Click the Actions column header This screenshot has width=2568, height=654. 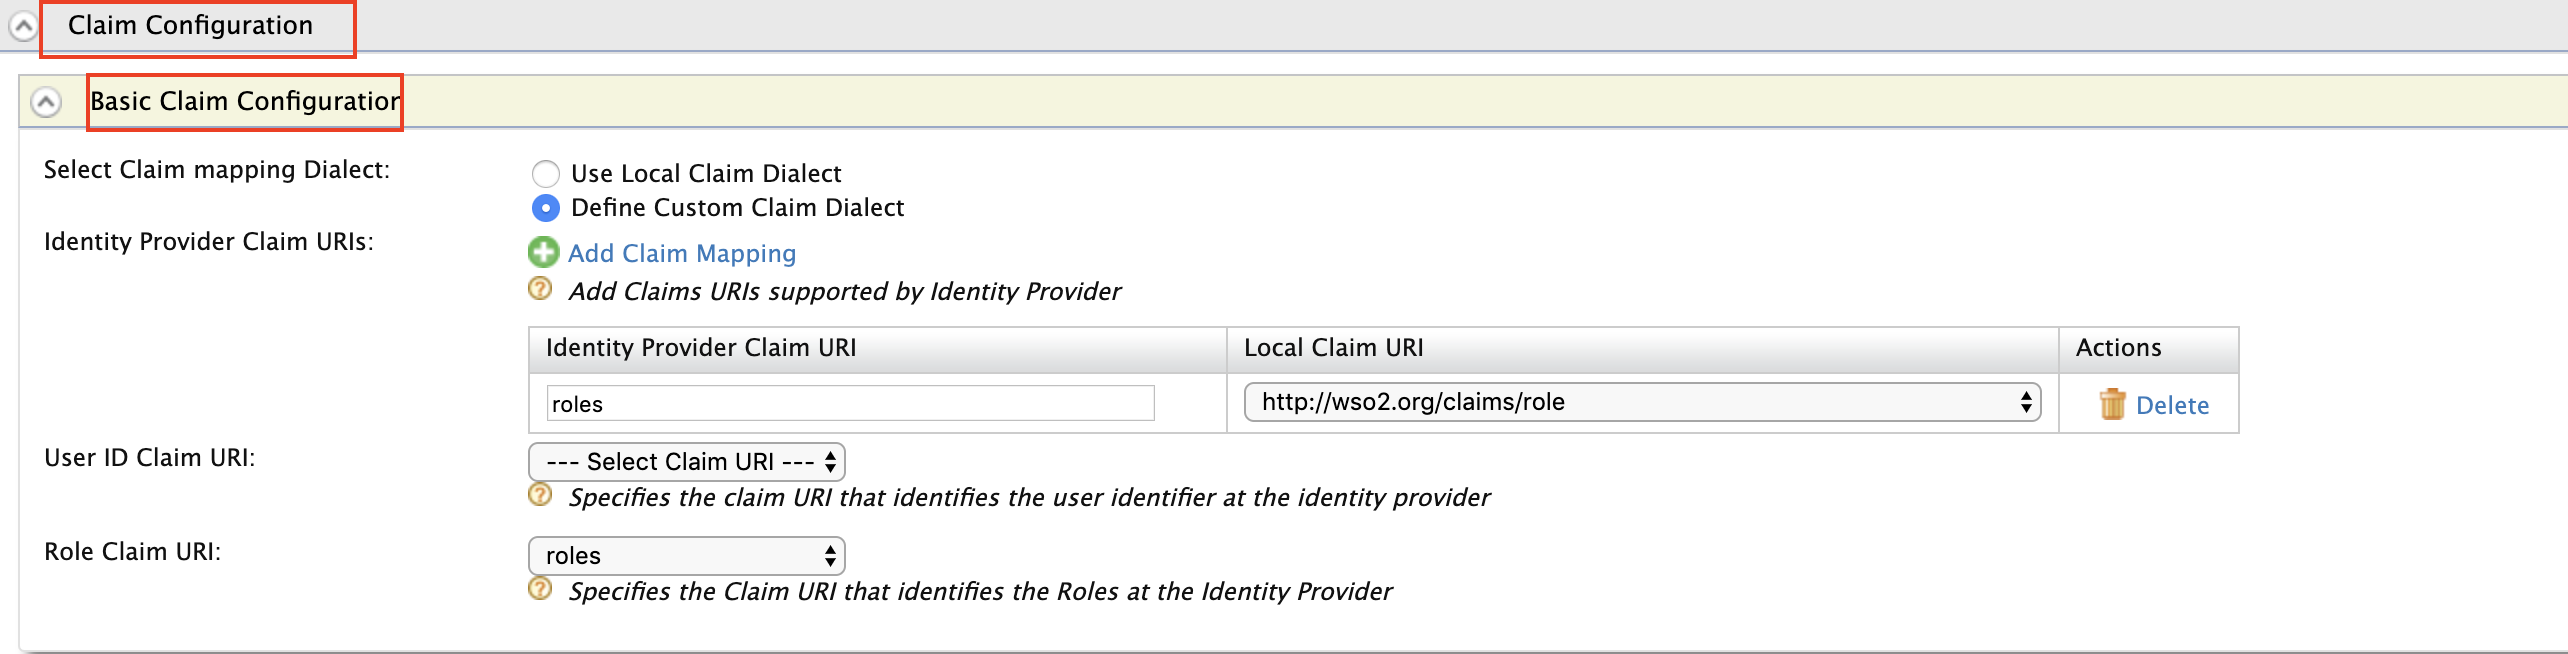2118,348
